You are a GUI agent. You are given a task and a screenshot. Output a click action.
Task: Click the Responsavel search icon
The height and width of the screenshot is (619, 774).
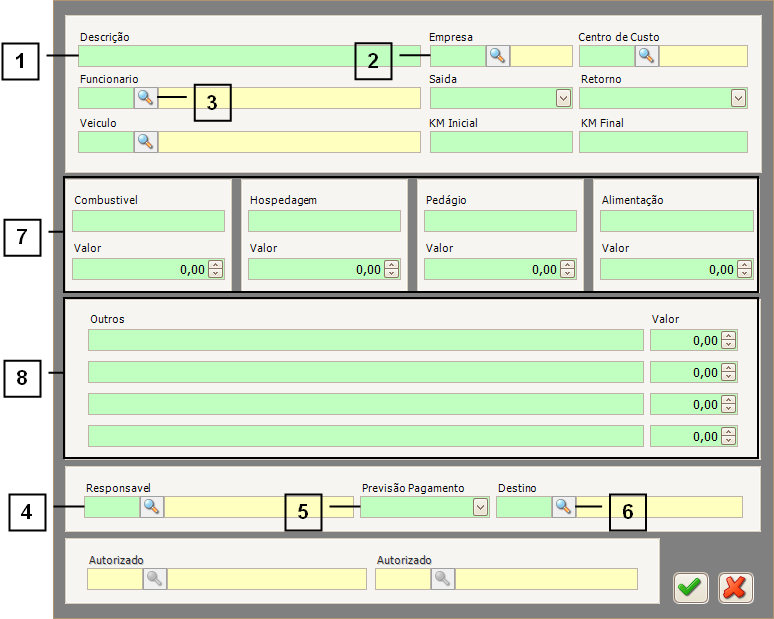[x=151, y=507]
